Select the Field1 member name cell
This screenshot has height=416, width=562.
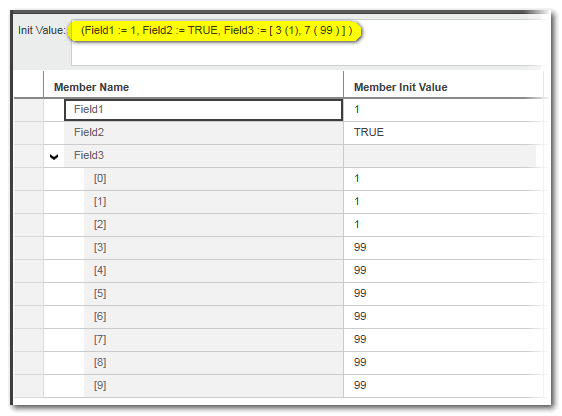203,110
